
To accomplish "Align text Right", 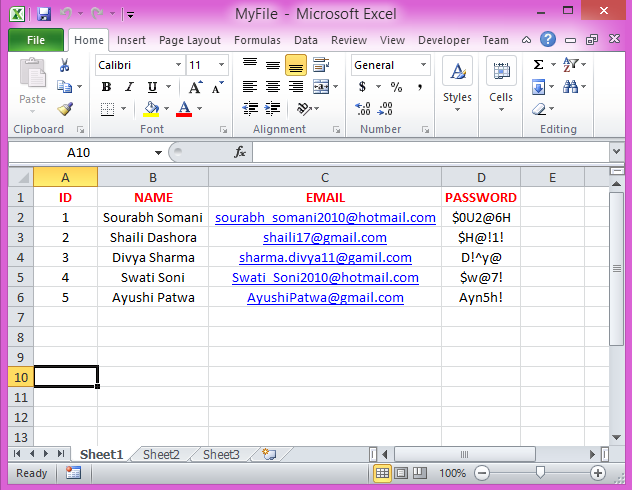I will tap(296, 87).
